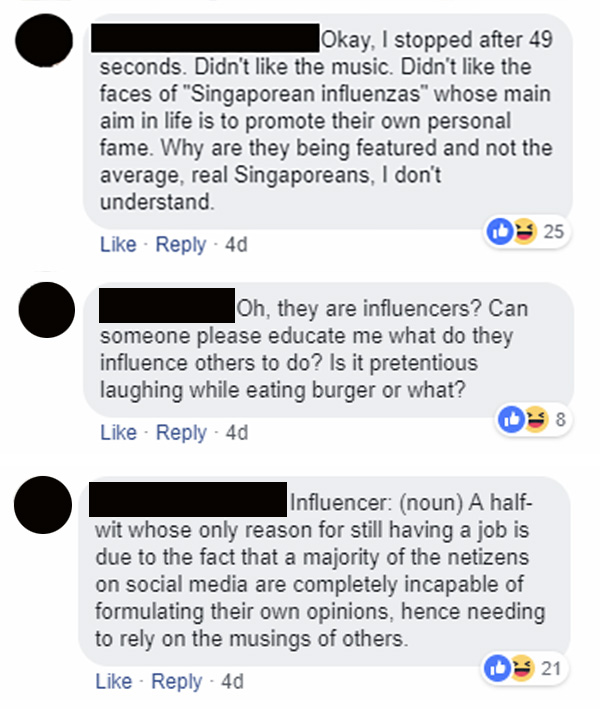Like the 'Influencer: (noun)' comment
600x720 pixels.
[114, 681]
